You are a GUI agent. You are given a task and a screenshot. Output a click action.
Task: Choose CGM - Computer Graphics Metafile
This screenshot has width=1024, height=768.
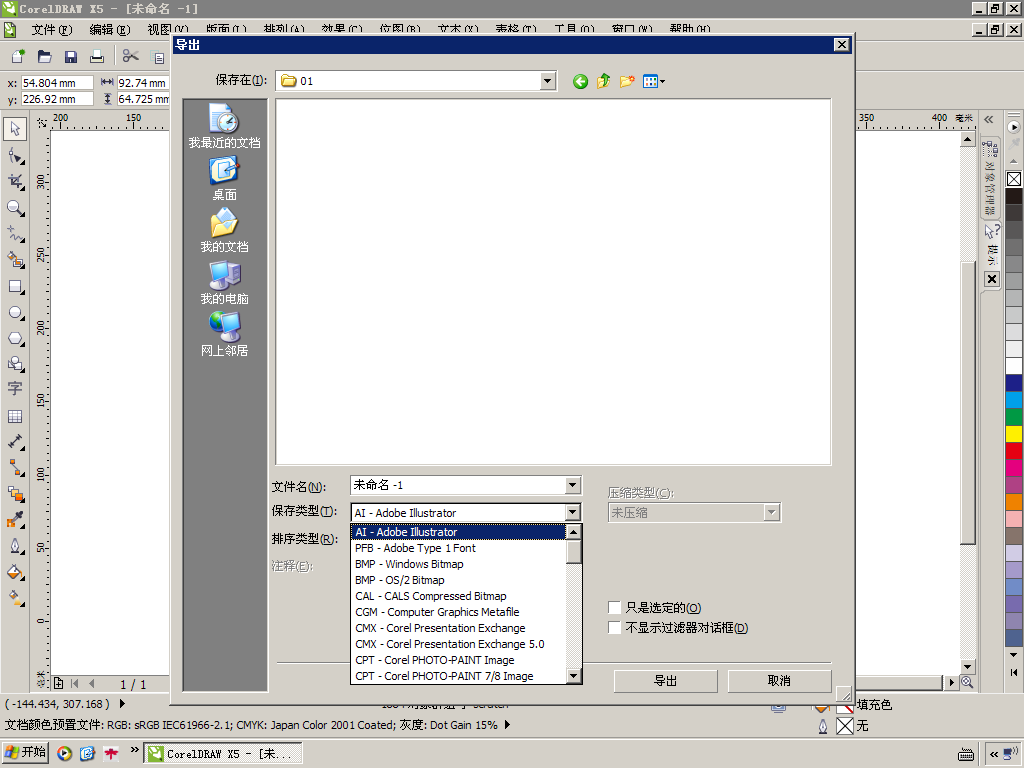click(458, 612)
